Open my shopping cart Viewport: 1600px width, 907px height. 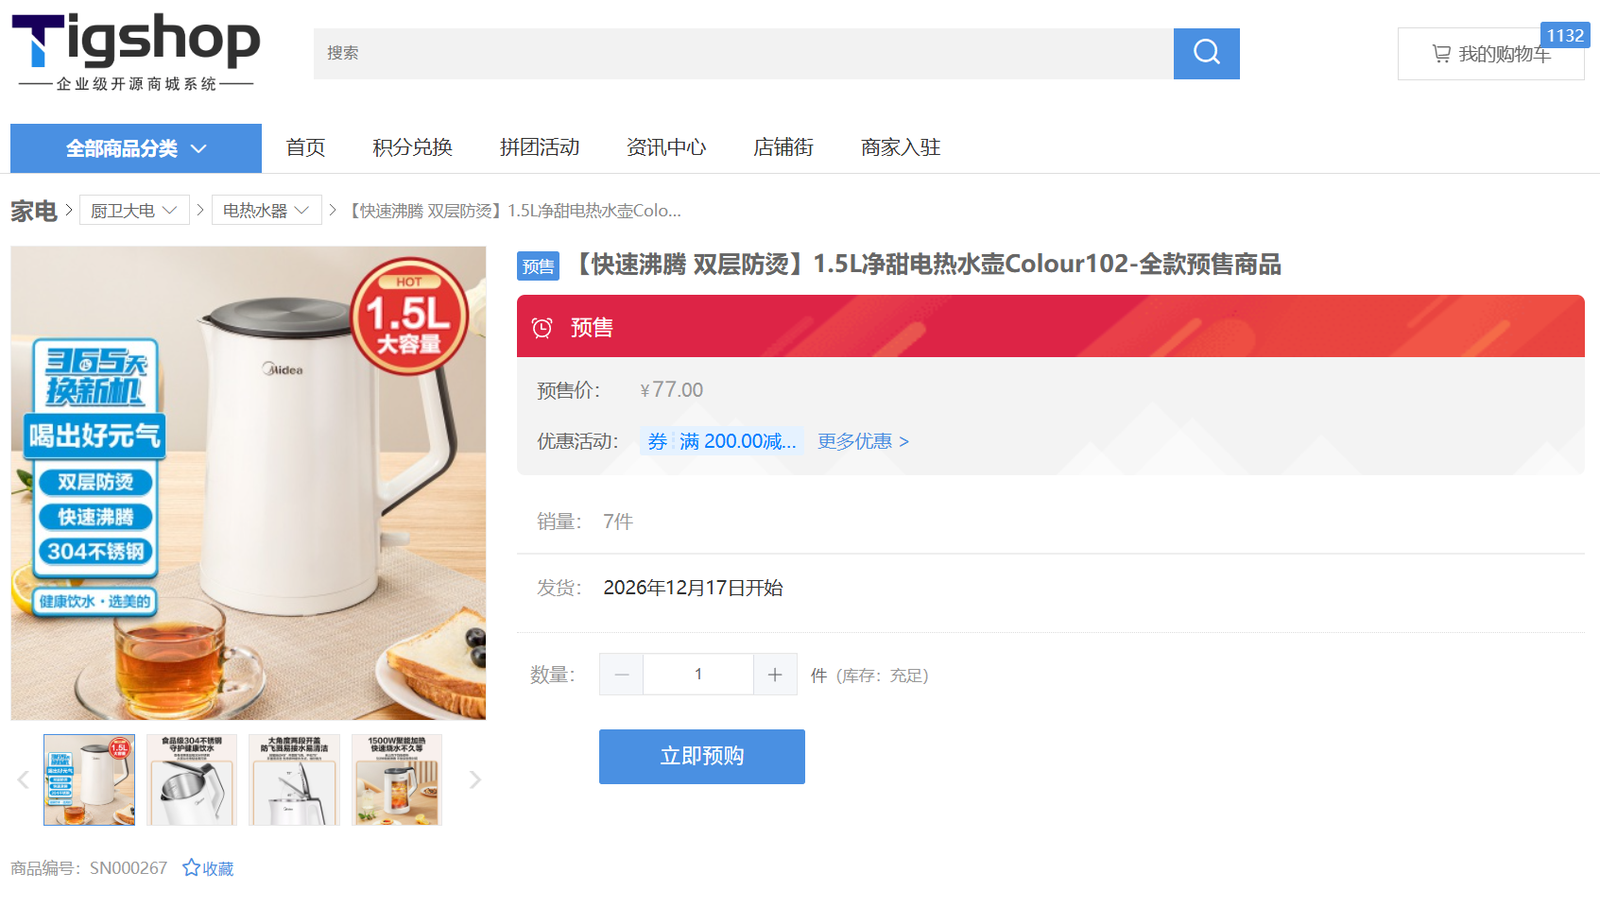coord(1490,54)
